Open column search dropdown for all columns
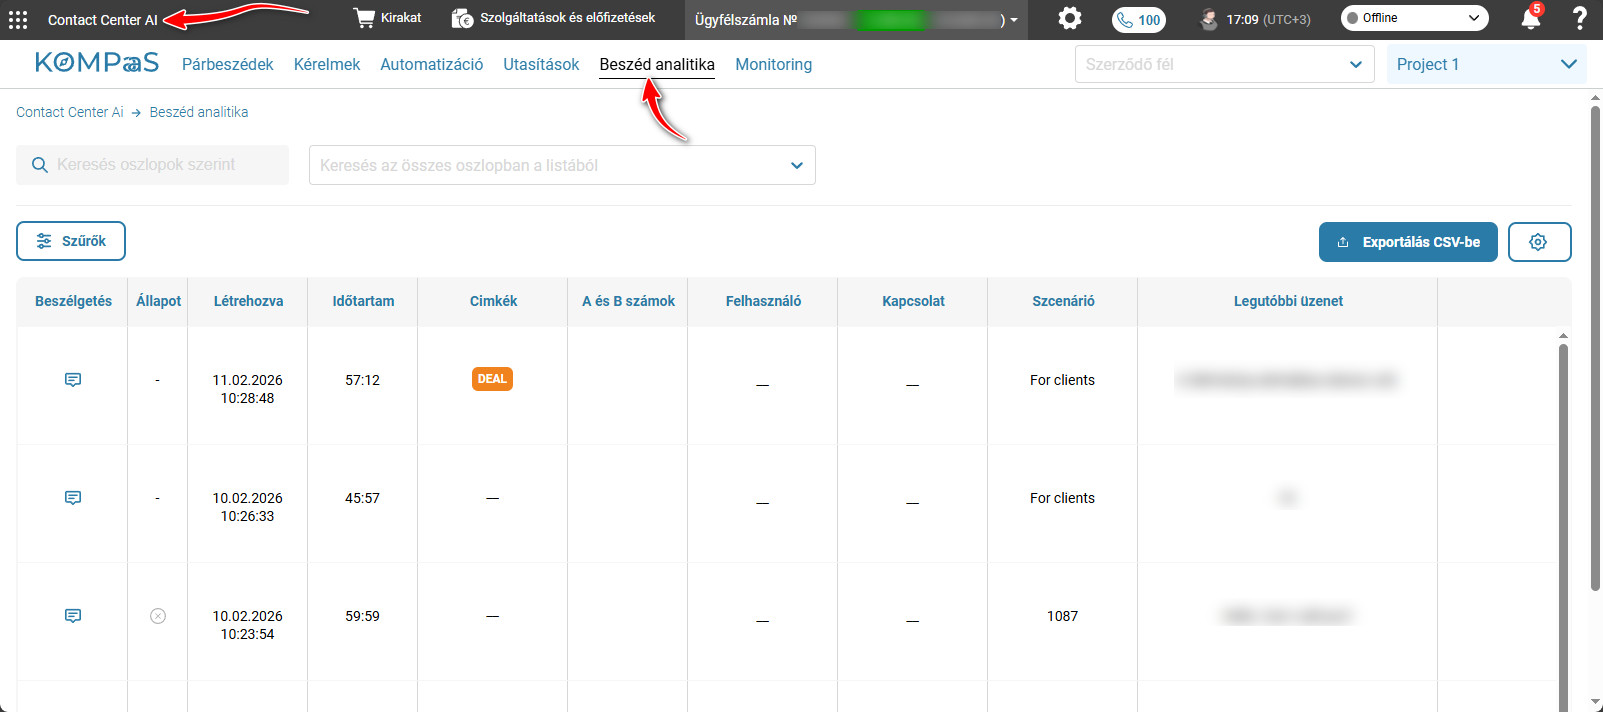 (x=562, y=165)
